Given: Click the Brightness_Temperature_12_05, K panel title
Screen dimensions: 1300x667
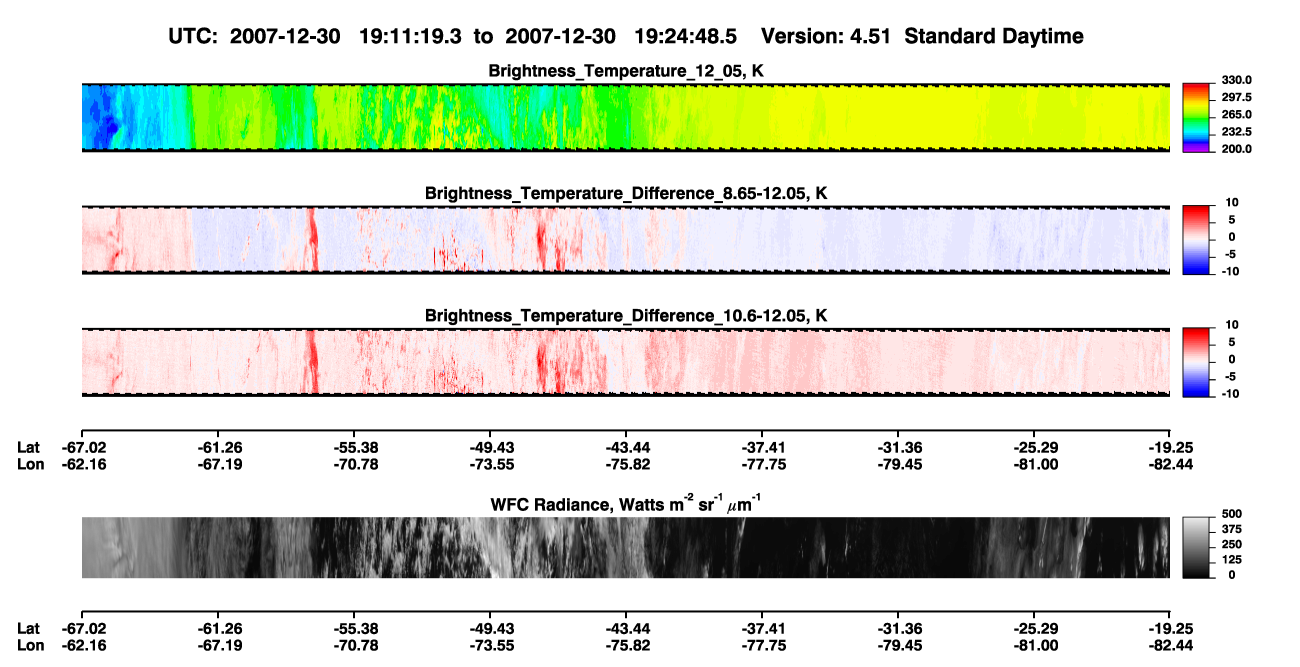Looking at the screenshot, I should (626, 71).
